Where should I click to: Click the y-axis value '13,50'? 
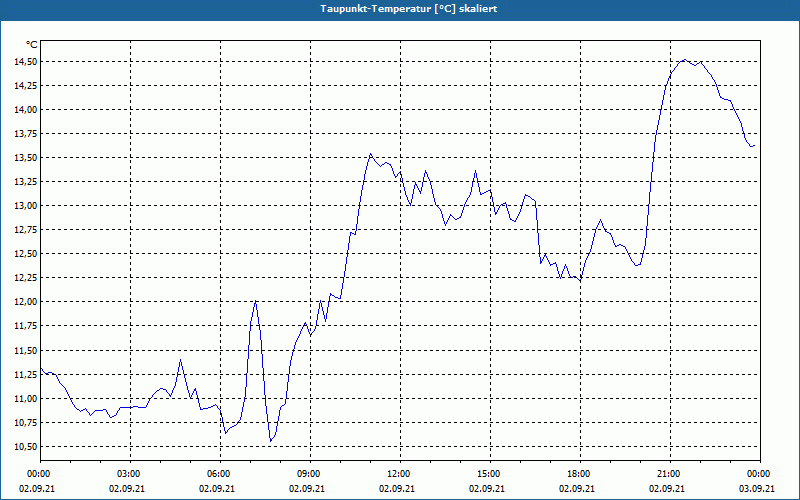coord(28,158)
